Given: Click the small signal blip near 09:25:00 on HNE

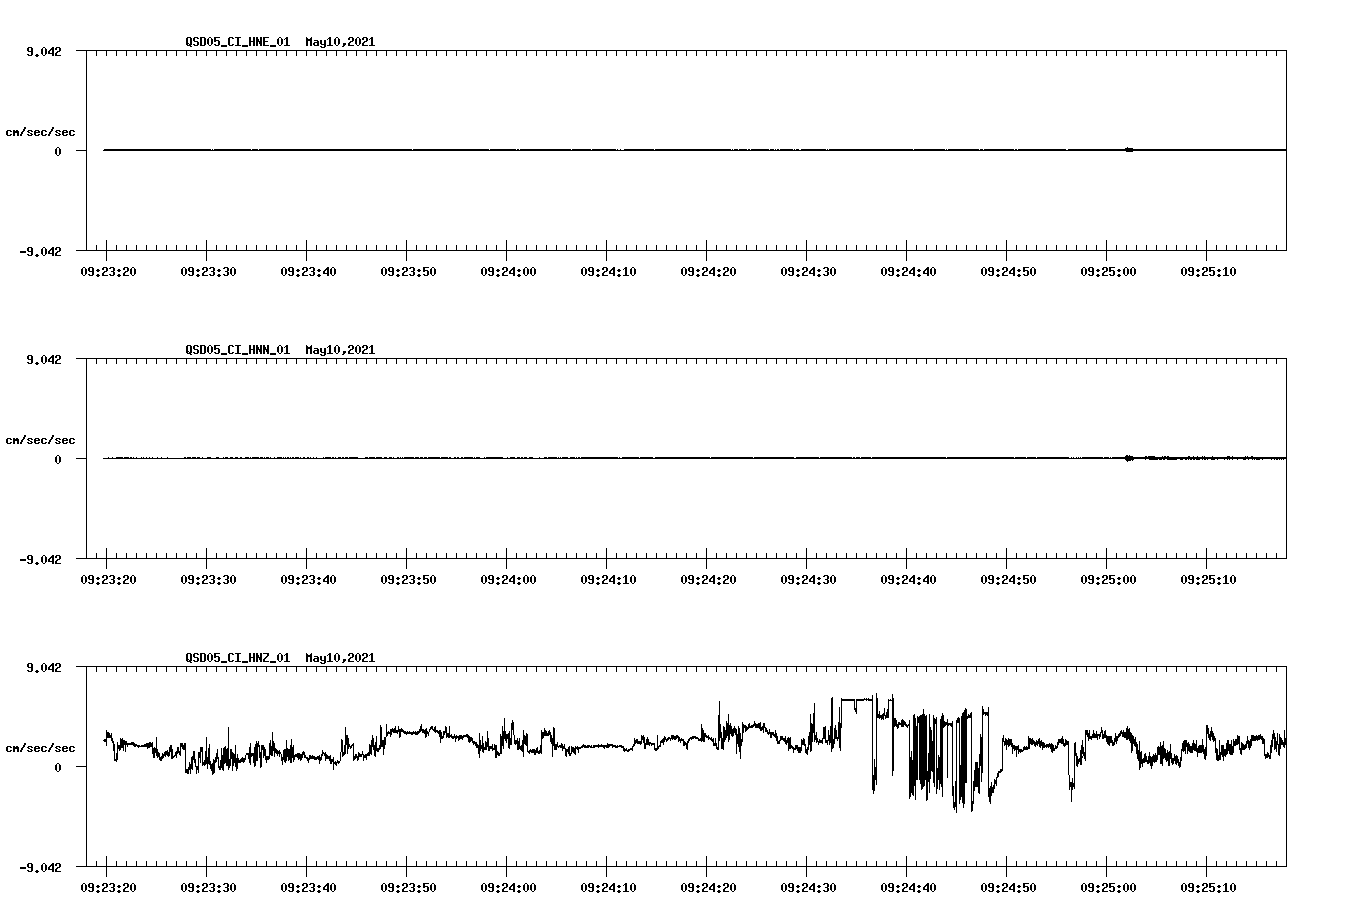Looking at the screenshot, I should click(x=1128, y=149).
